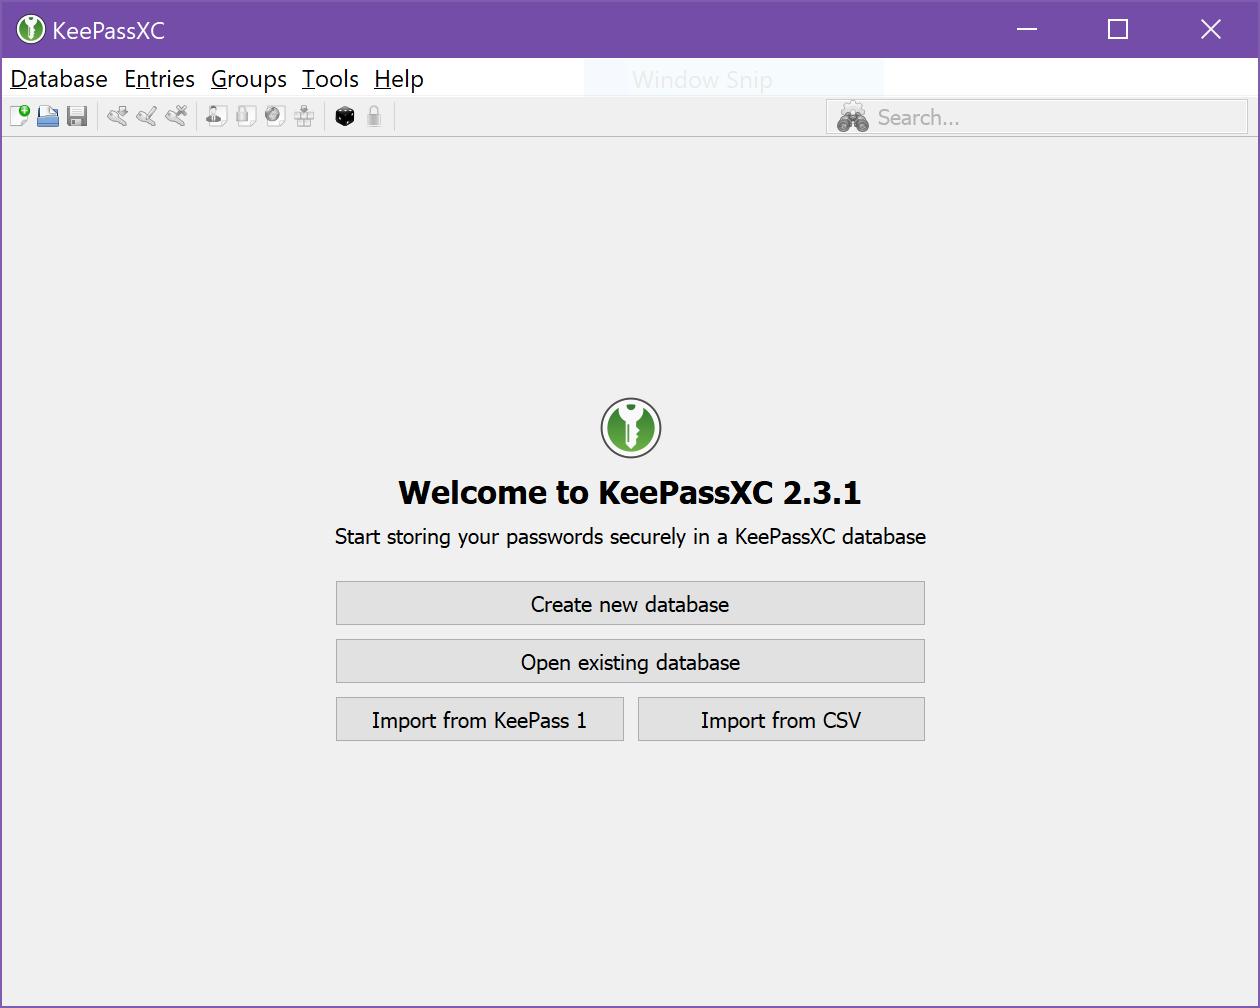Screen dimensions: 1260x1008
Task: Open the Tools menu
Action: 330,79
